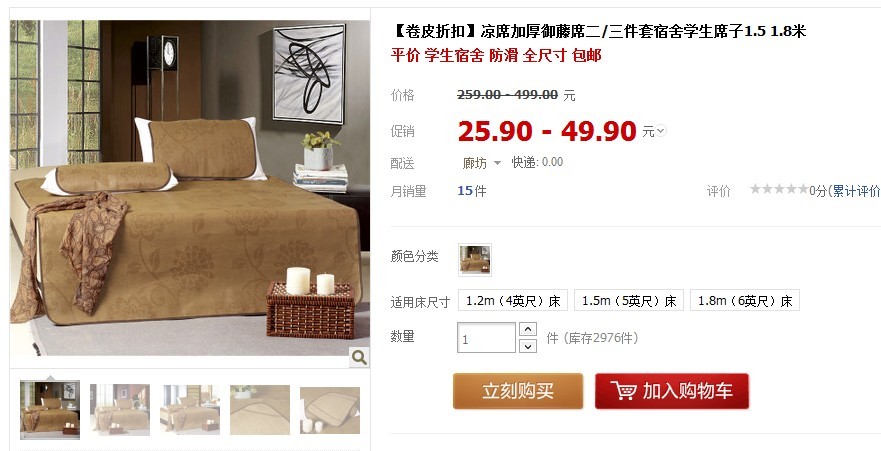Click the shopping cart icon in add-to-cart button
Image resolution: width=881 pixels, height=451 pixels.
[623, 390]
